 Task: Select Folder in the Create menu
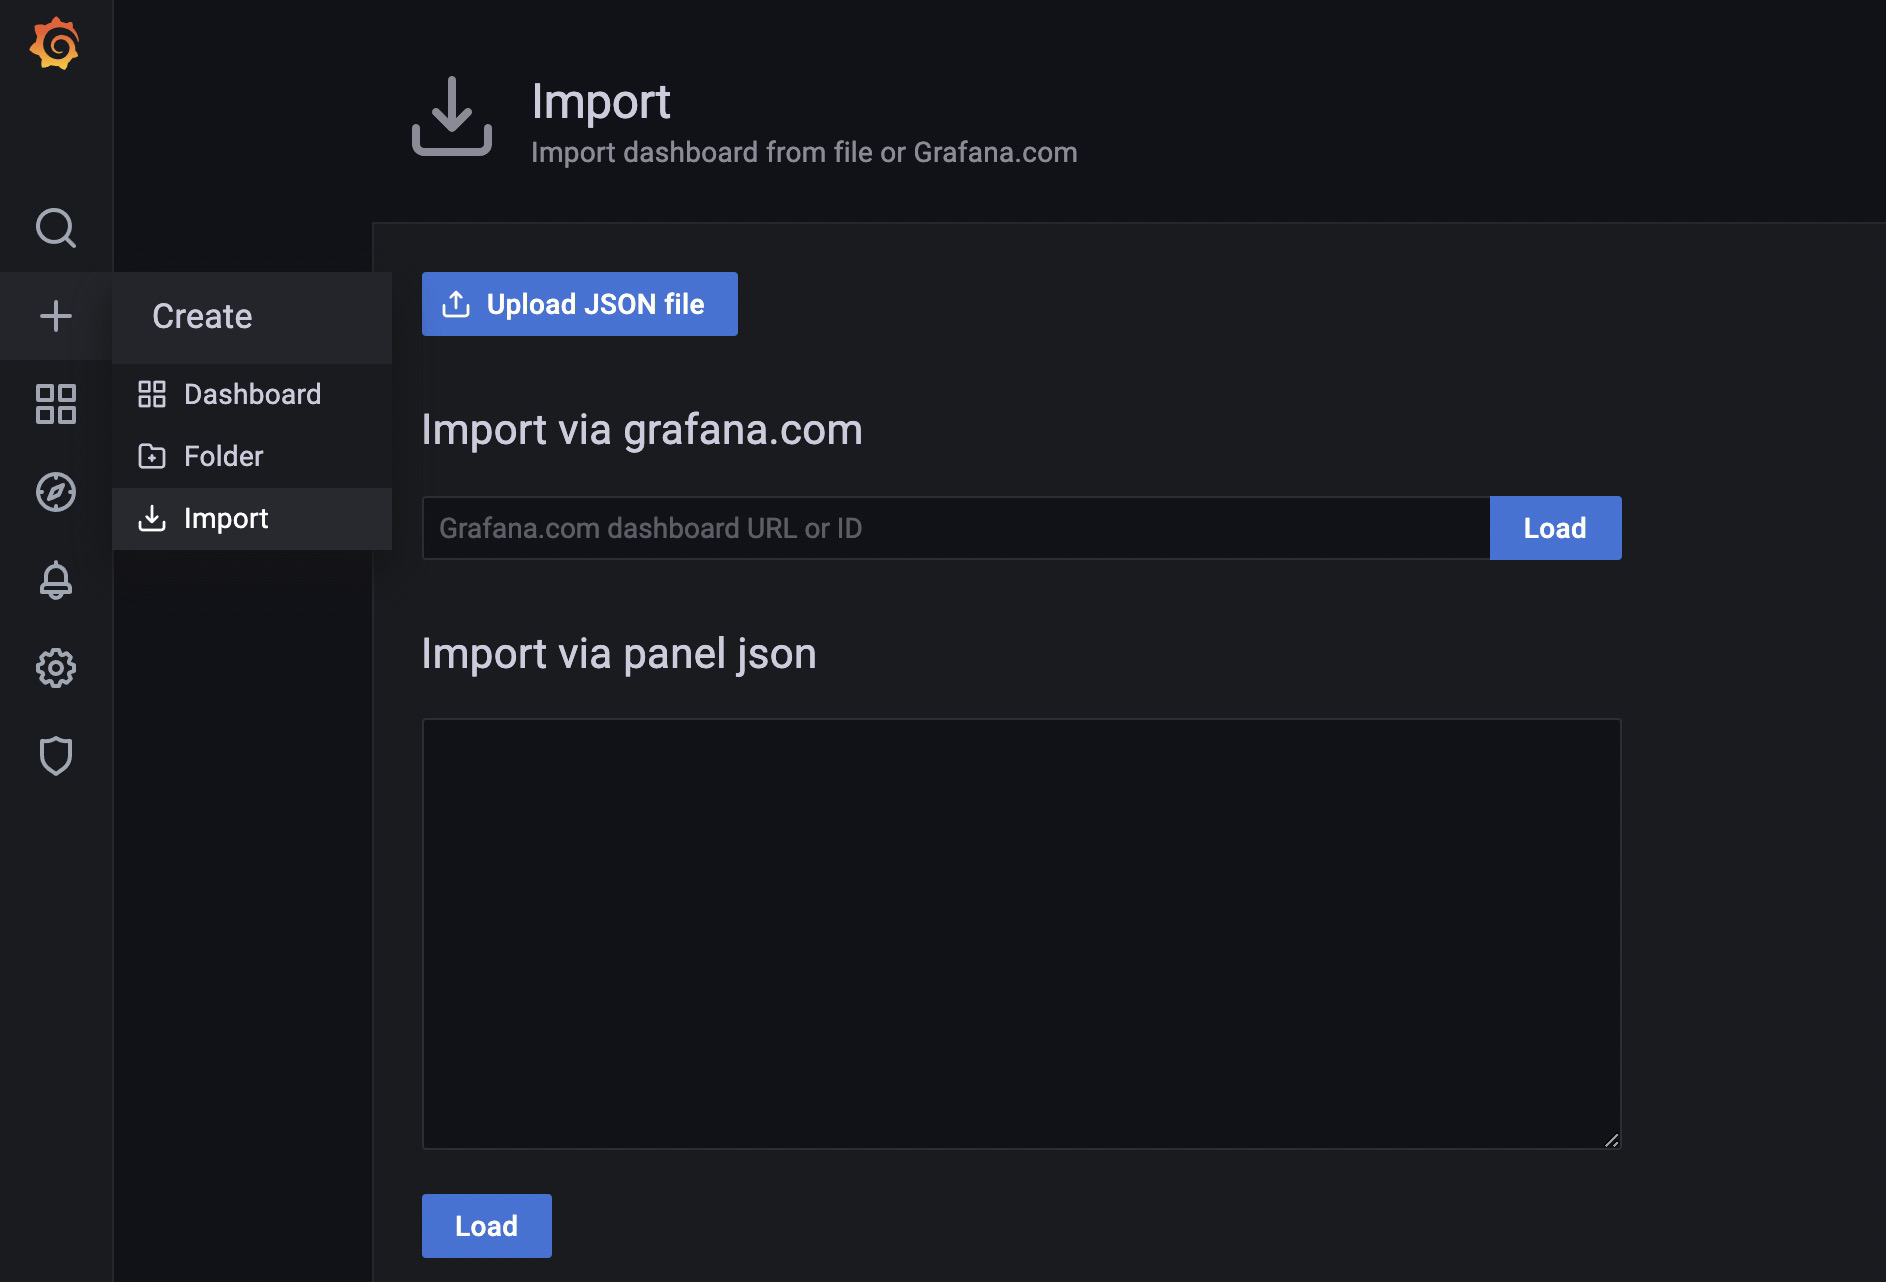tap(223, 456)
